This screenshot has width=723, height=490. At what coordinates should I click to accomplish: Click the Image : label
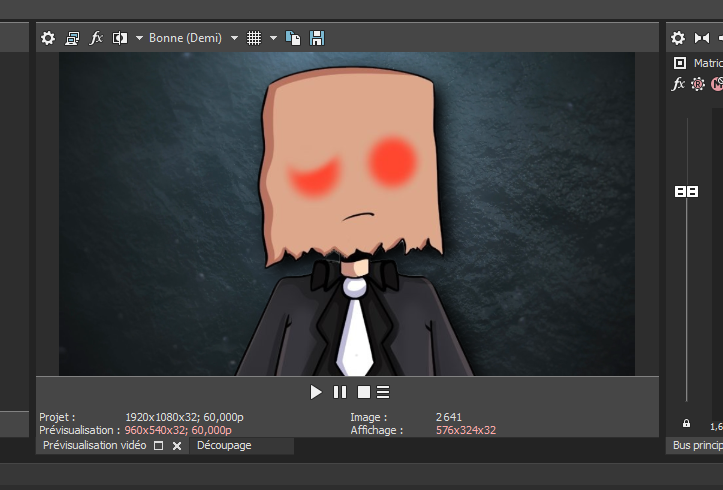coord(369,417)
